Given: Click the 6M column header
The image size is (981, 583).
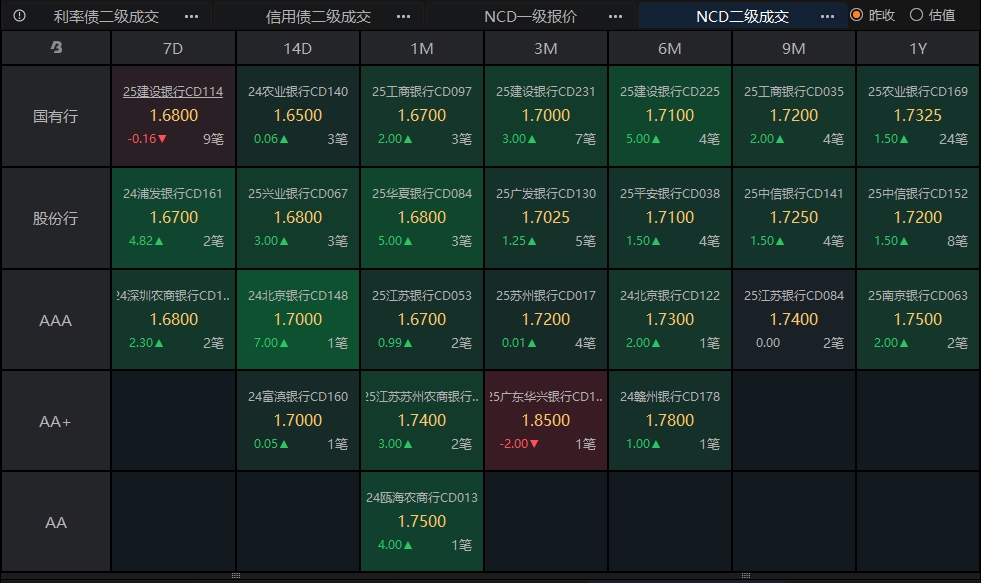Looking at the screenshot, I should pyautogui.click(x=669, y=48).
